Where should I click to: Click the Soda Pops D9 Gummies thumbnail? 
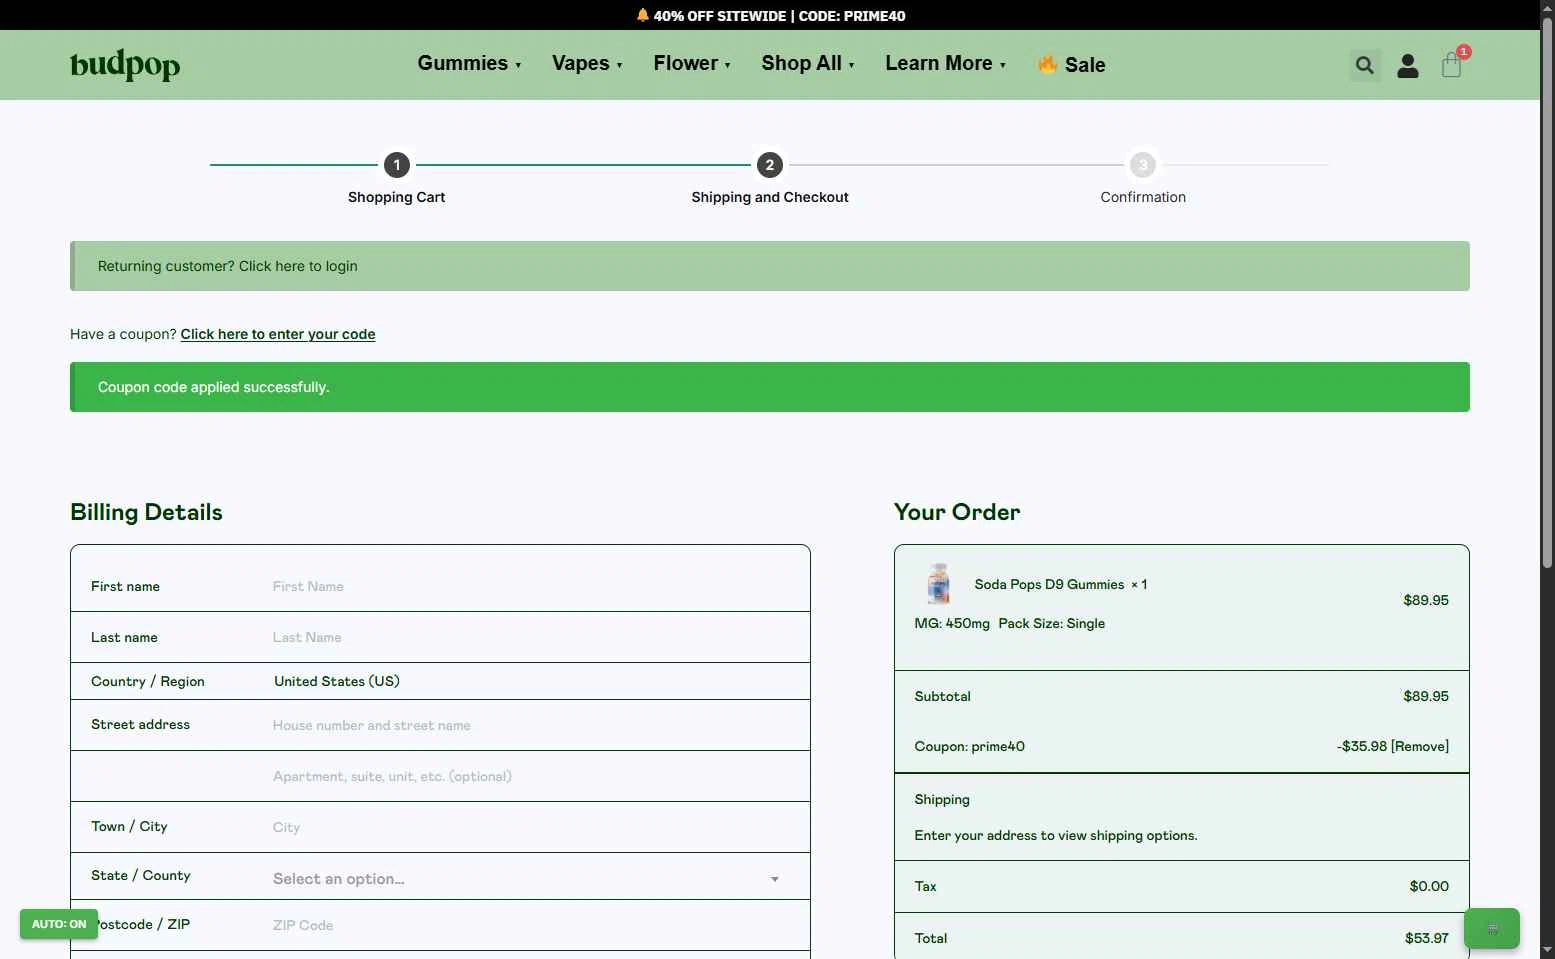938,584
